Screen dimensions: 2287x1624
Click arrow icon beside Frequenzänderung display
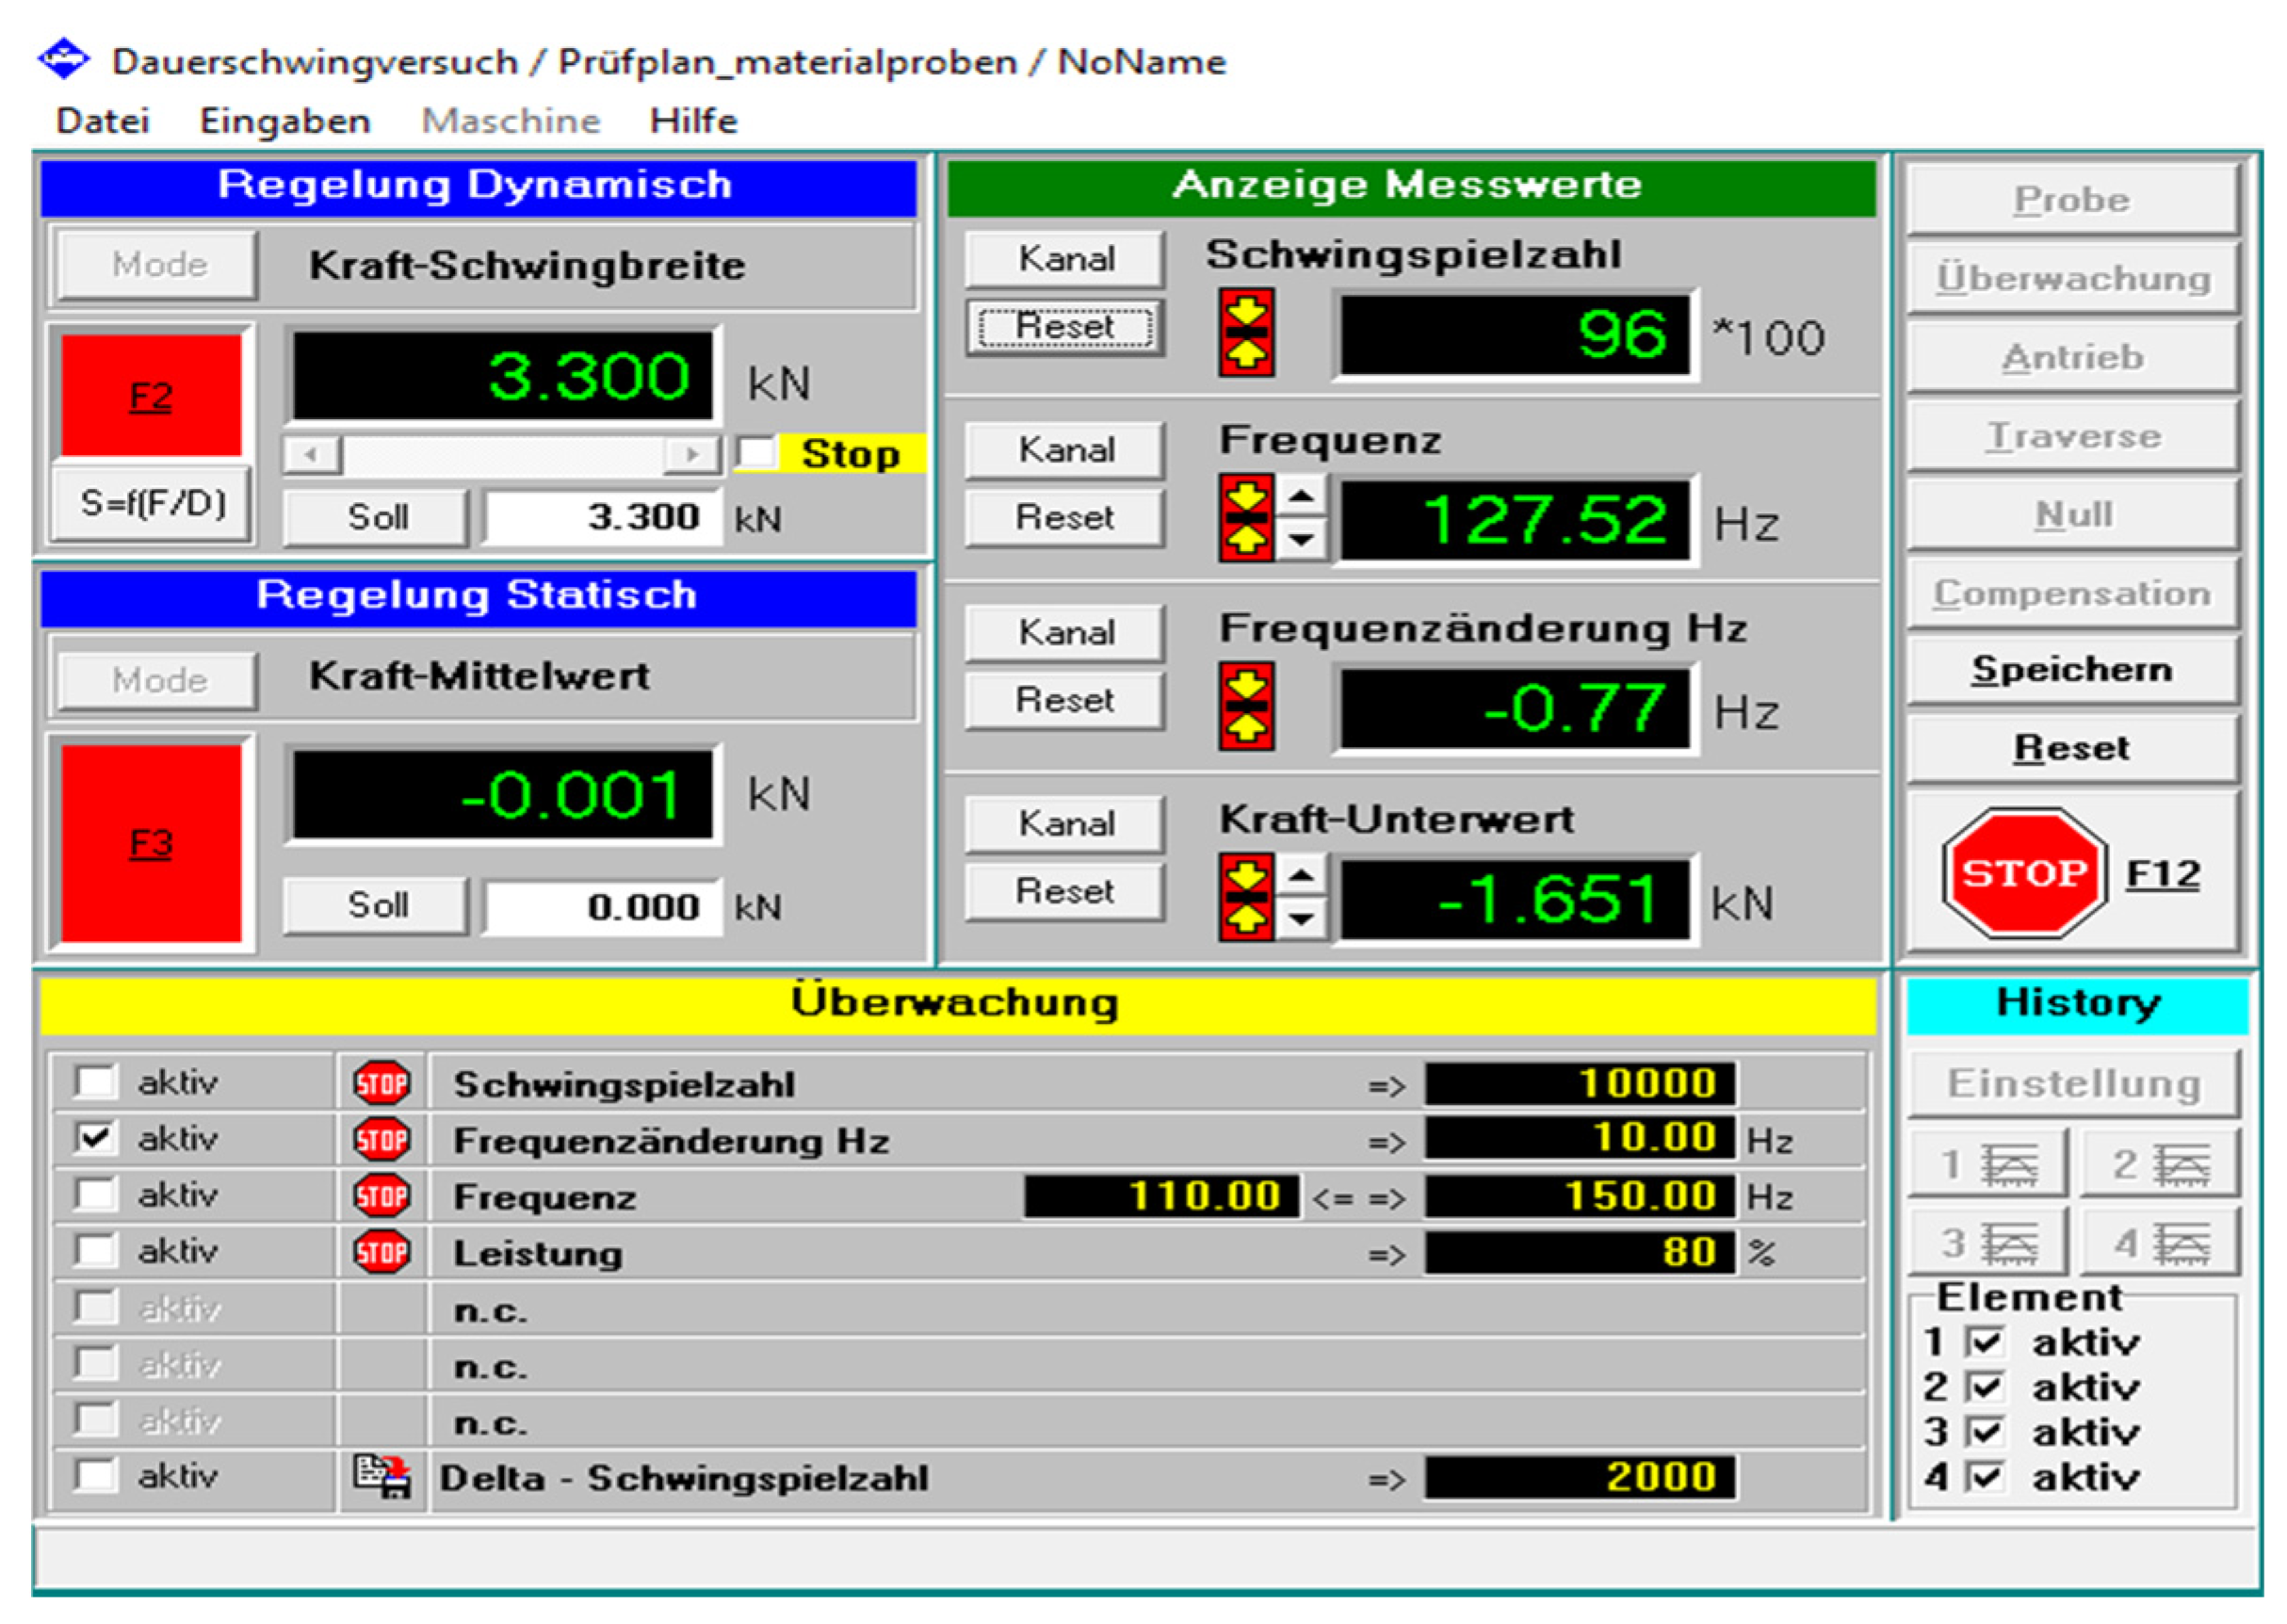[1245, 706]
